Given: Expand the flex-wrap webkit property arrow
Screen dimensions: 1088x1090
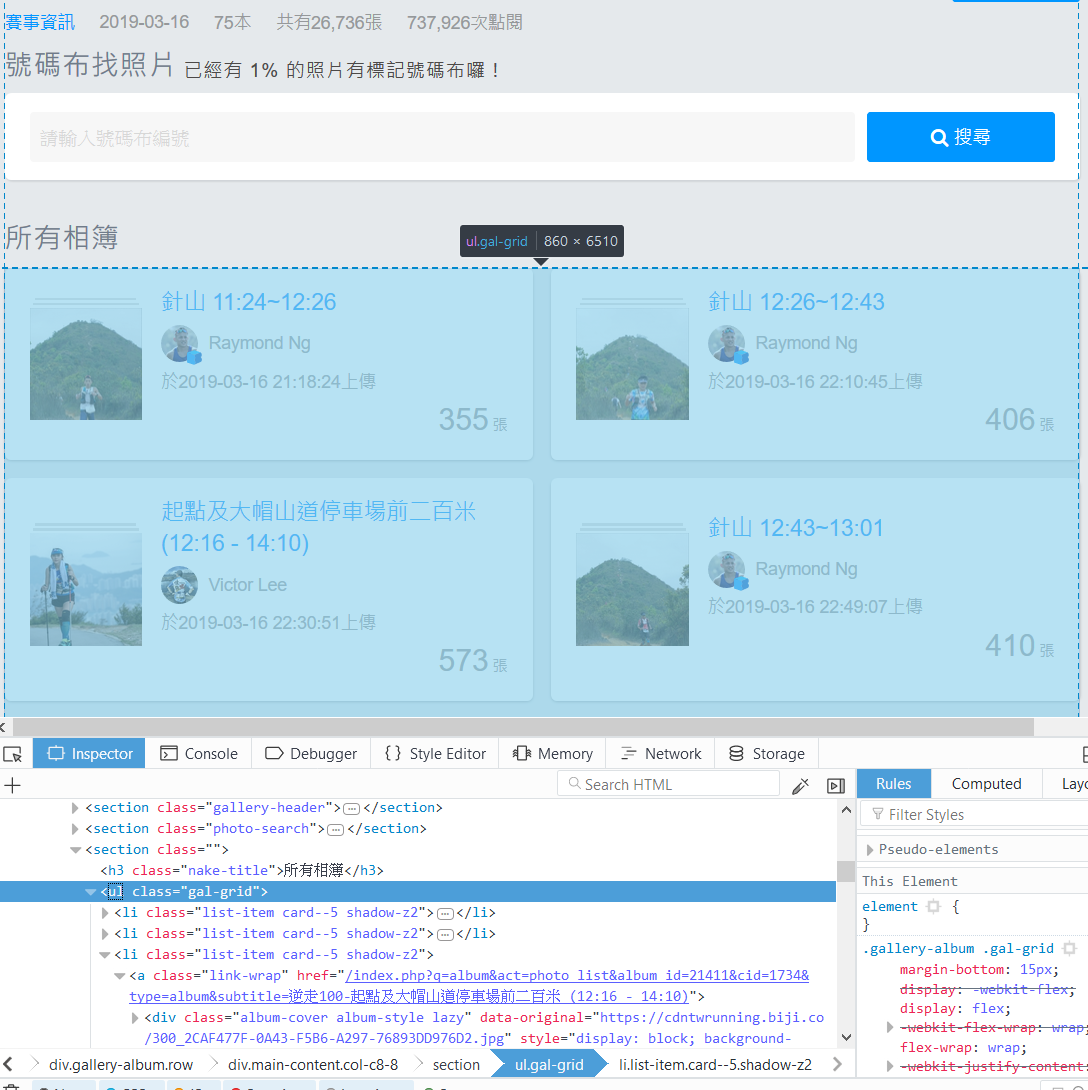Looking at the screenshot, I should 889,1027.
